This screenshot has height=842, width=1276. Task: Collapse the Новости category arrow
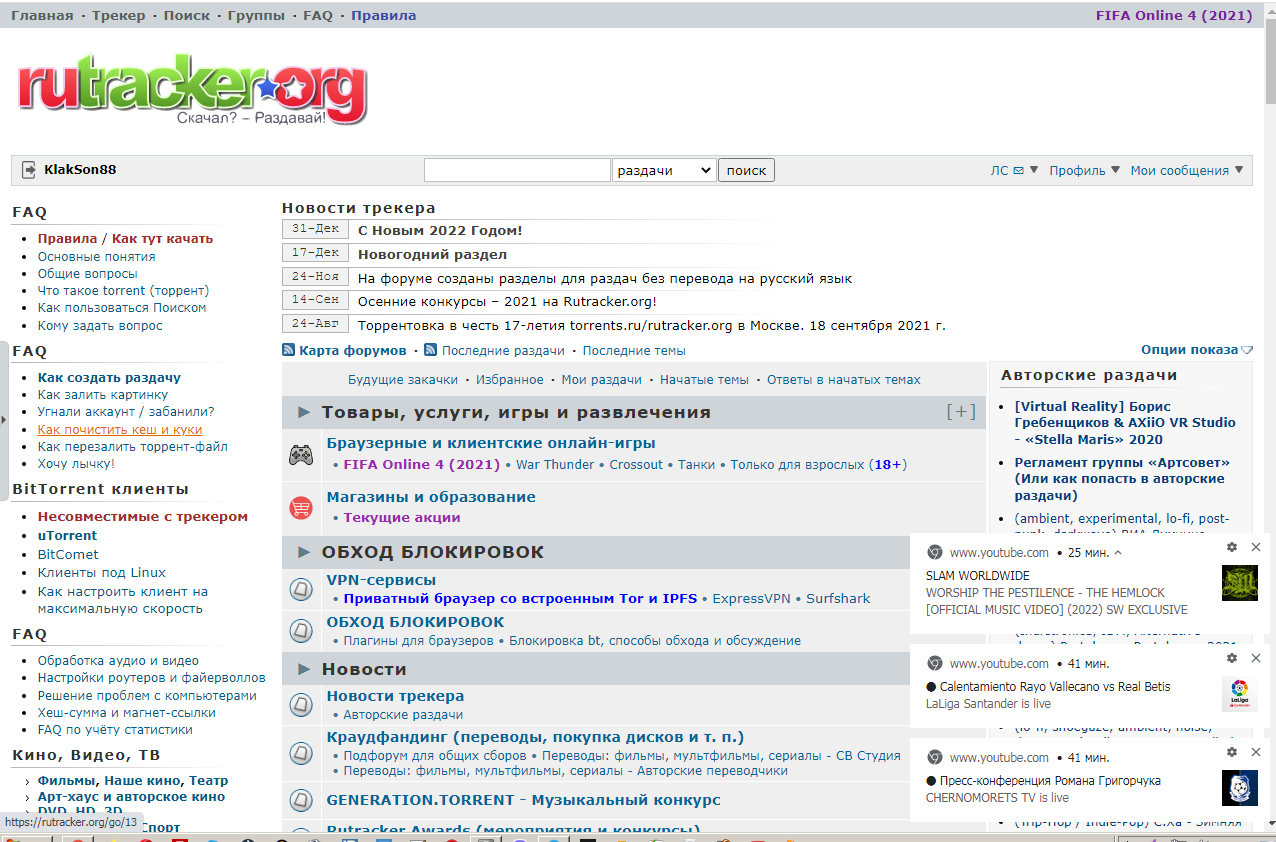pyautogui.click(x=304, y=669)
